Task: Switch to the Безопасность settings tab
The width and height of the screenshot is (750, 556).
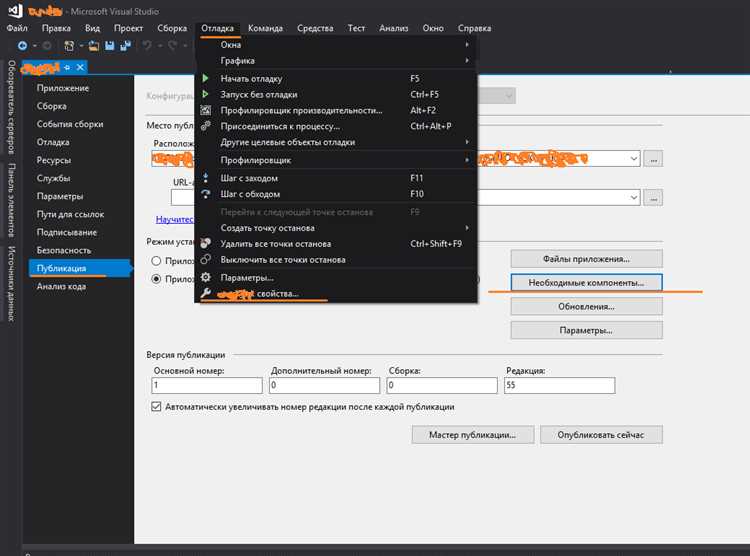Action: 64,250
